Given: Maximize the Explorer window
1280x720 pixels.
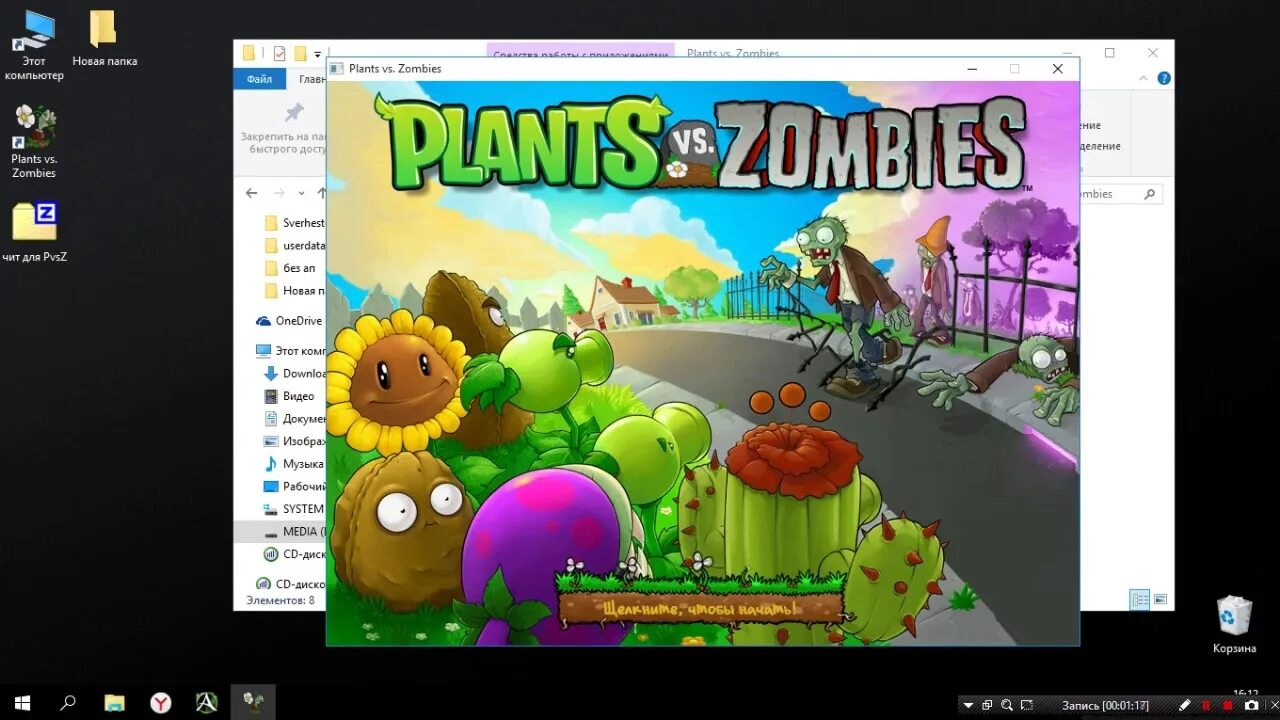Looking at the screenshot, I should 1109,53.
